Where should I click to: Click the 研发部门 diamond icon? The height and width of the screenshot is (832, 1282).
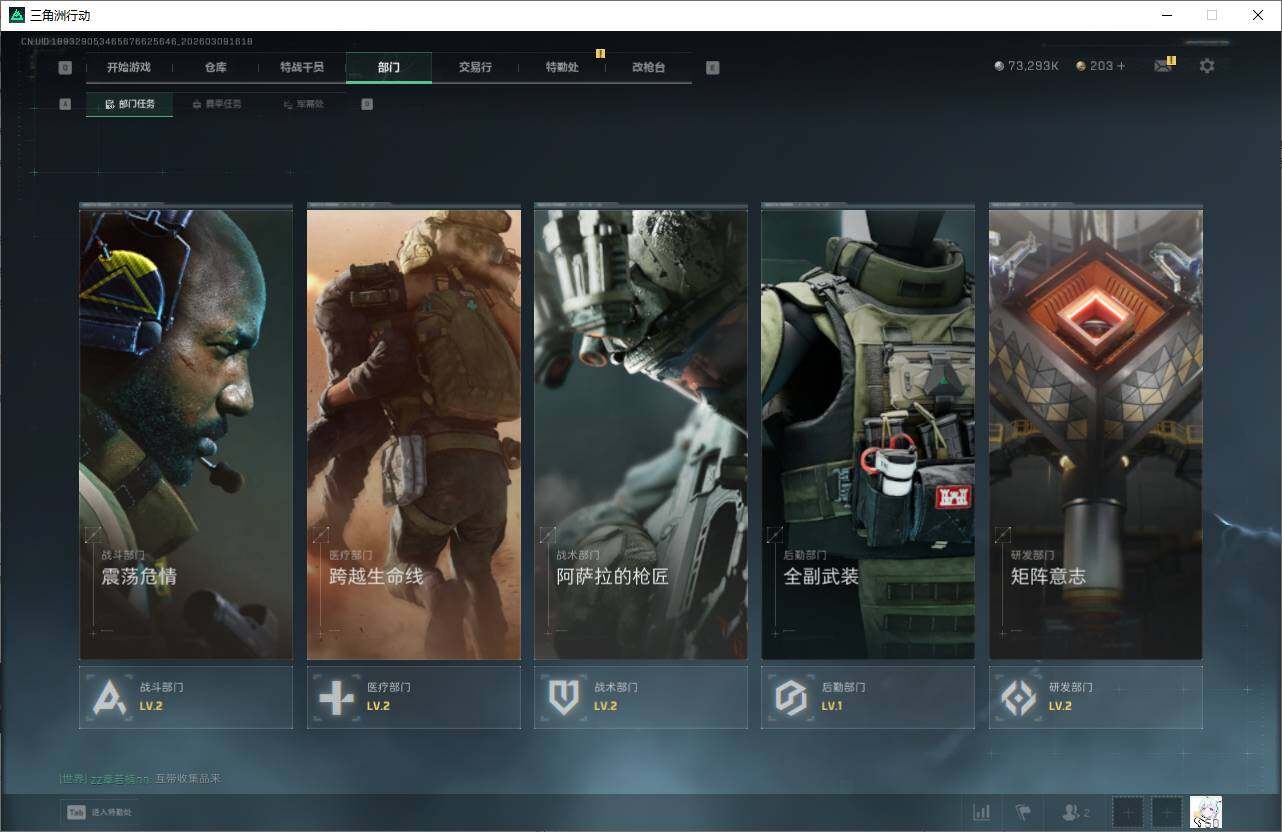click(x=1018, y=697)
